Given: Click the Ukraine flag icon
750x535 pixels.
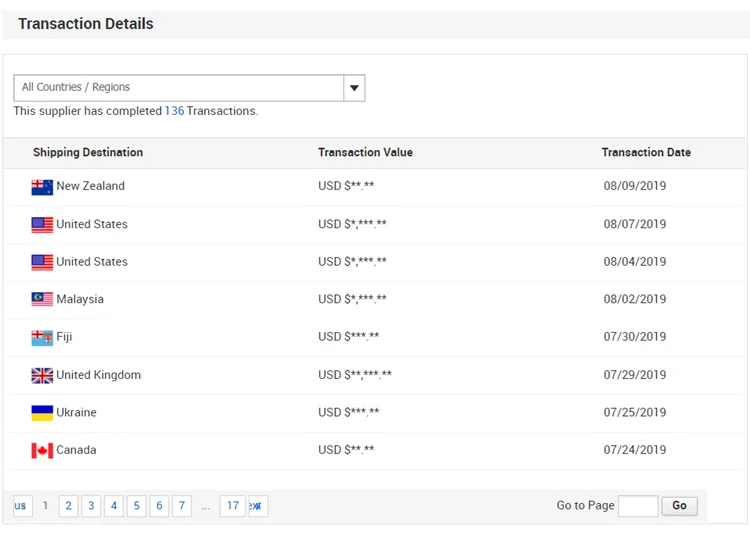Looking at the screenshot, I should 42,413.
